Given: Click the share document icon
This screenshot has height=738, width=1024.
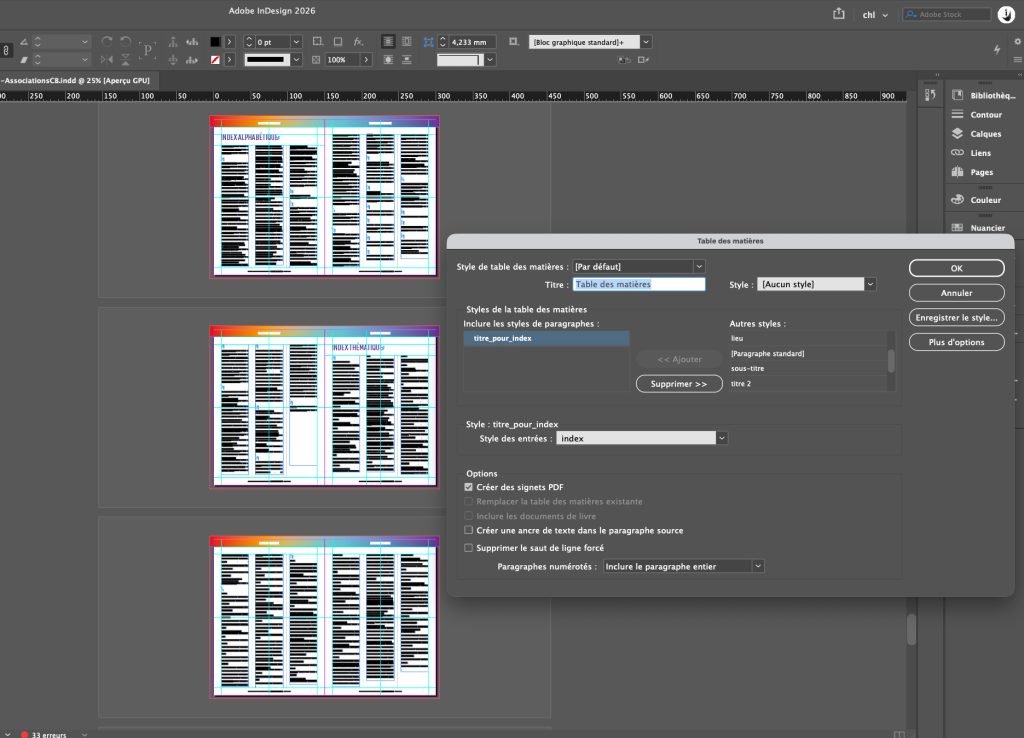Looking at the screenshot, I should click(x=839, y=14).
